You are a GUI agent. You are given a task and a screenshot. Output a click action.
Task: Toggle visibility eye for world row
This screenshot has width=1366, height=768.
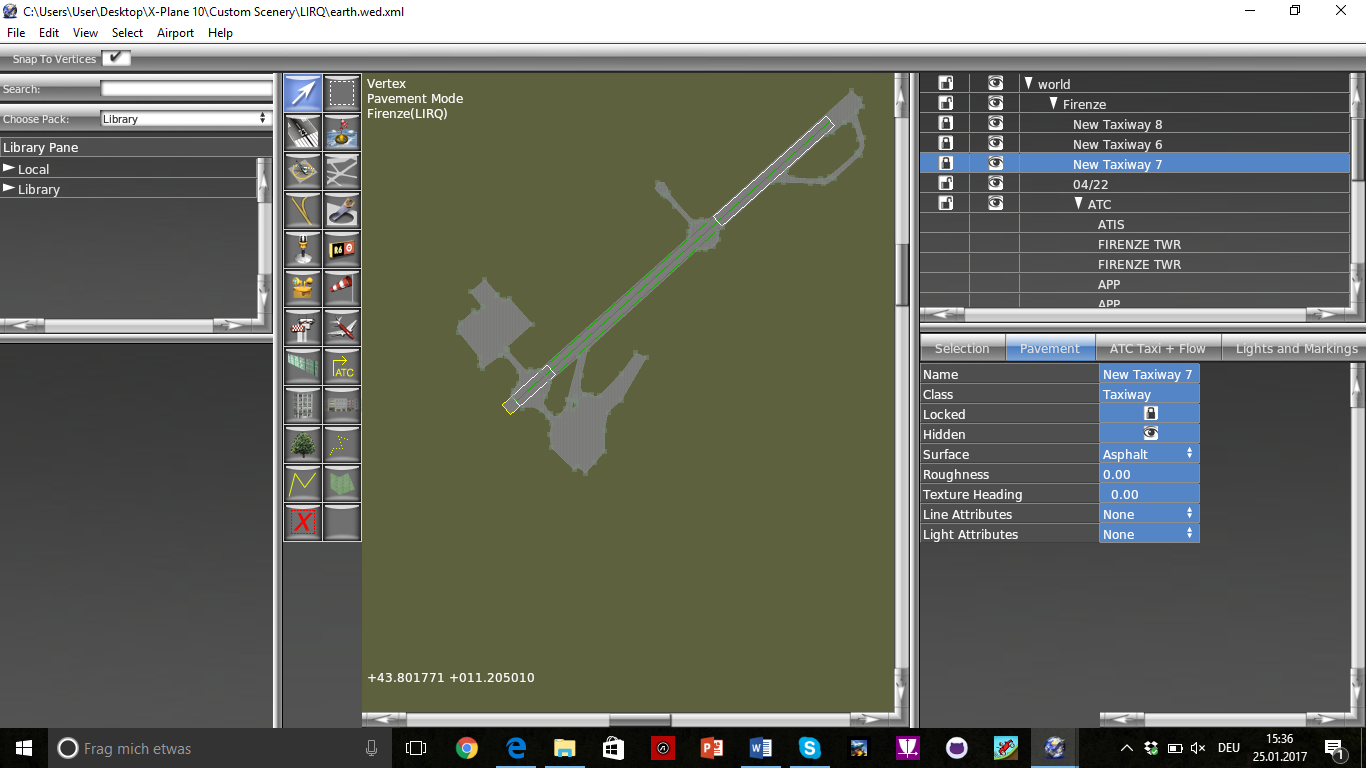coord(995,83)
